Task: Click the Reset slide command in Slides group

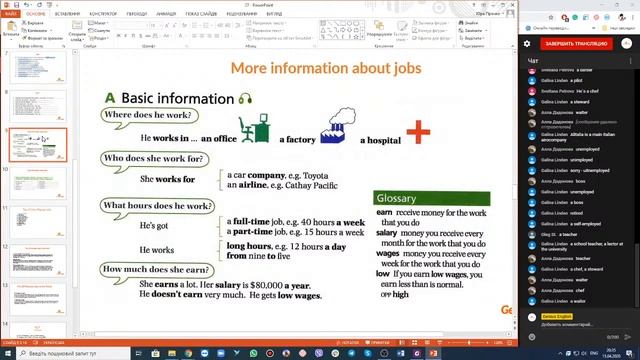Action: (x=99, y=31)
